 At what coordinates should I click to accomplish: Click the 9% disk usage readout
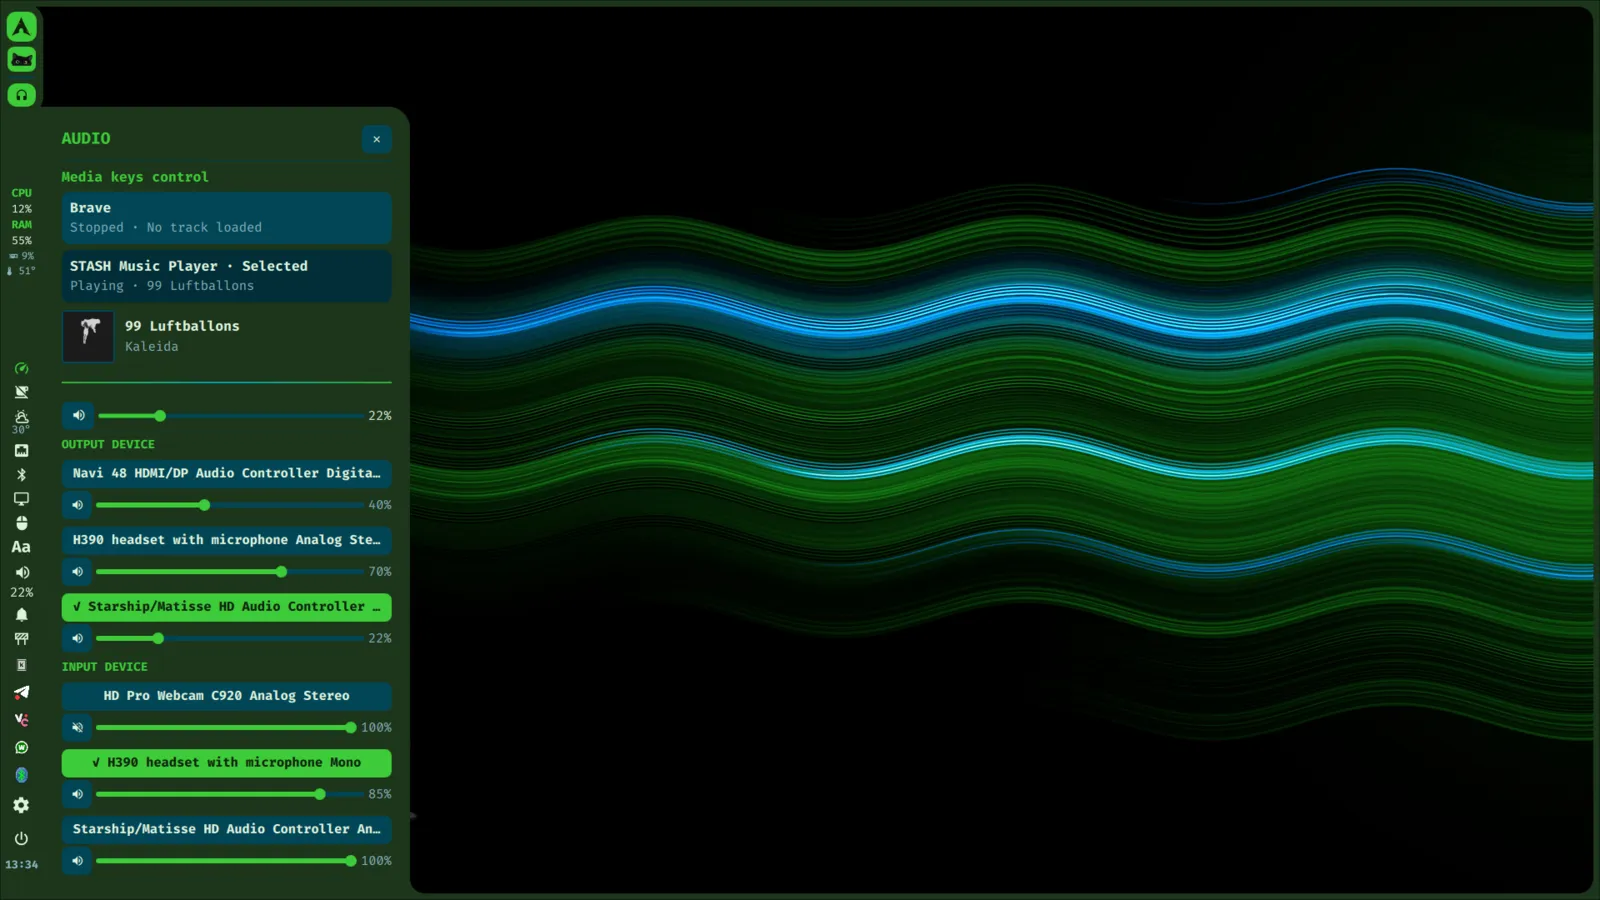[21, 256]
